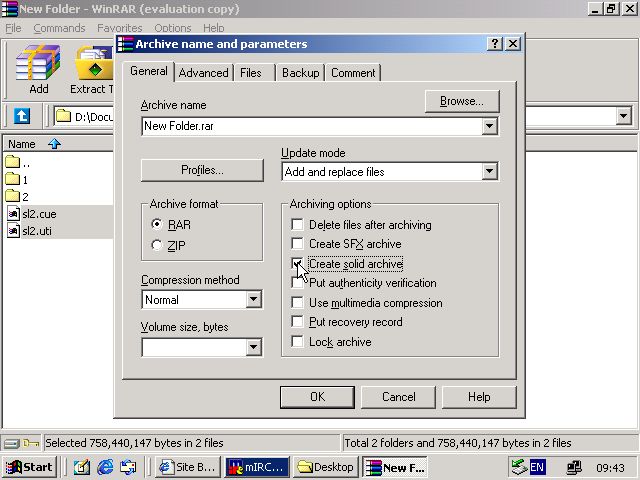The image size is (640, 480).
Task: Click the Browse... button
Action: 462,101
